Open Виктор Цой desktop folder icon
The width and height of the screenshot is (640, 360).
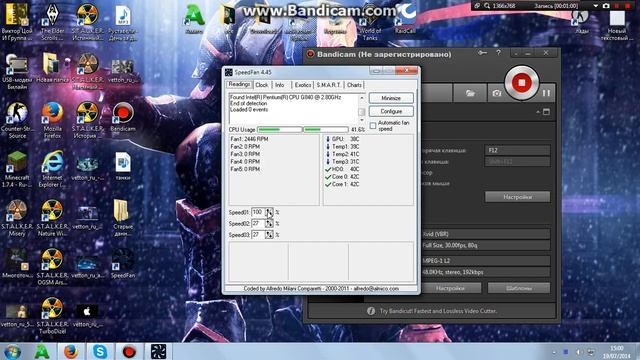(x=17, y=22)
